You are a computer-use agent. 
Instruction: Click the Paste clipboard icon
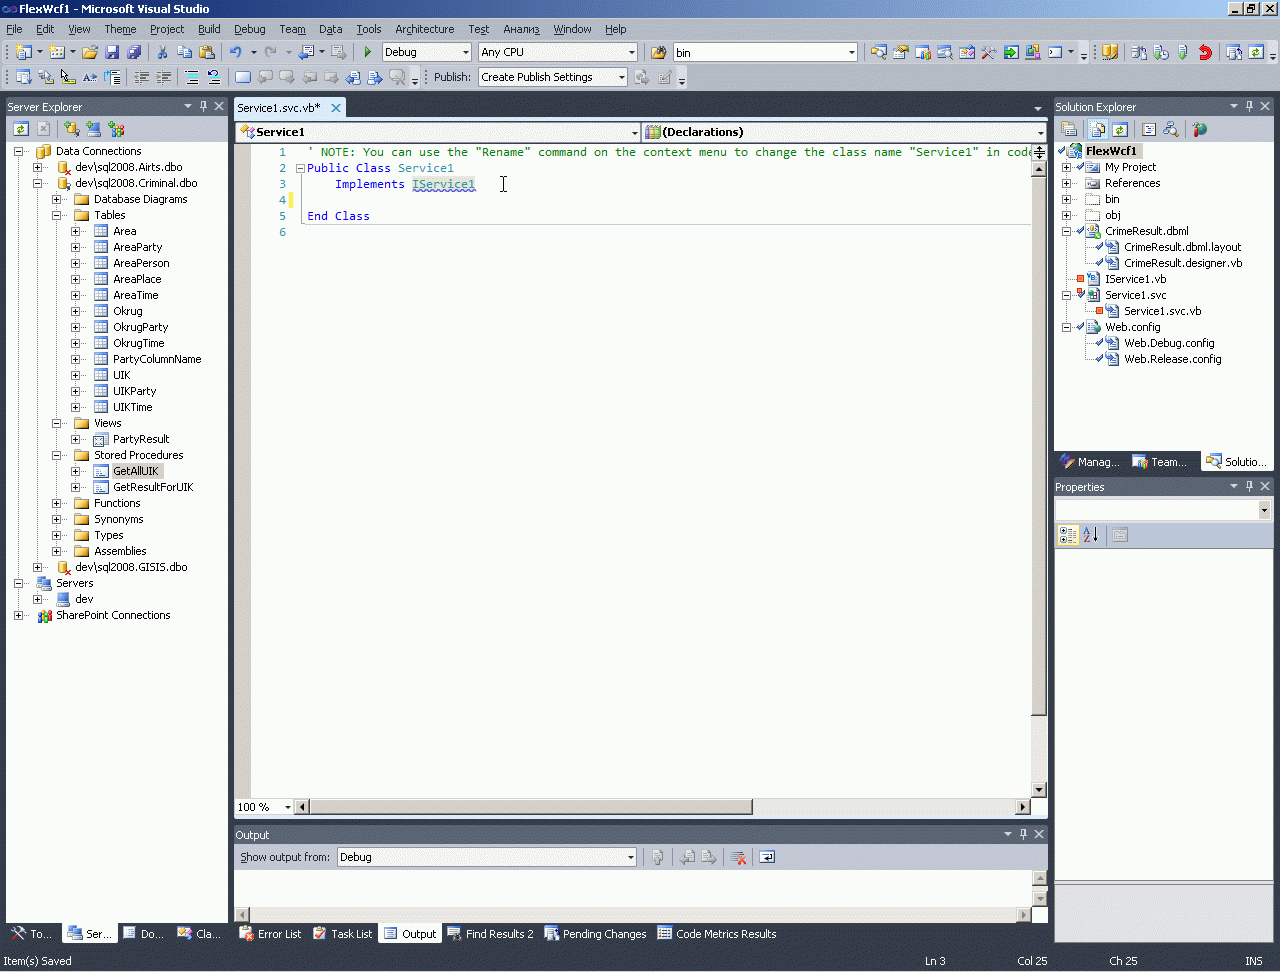pyautogui.click(x=207, y=52)
